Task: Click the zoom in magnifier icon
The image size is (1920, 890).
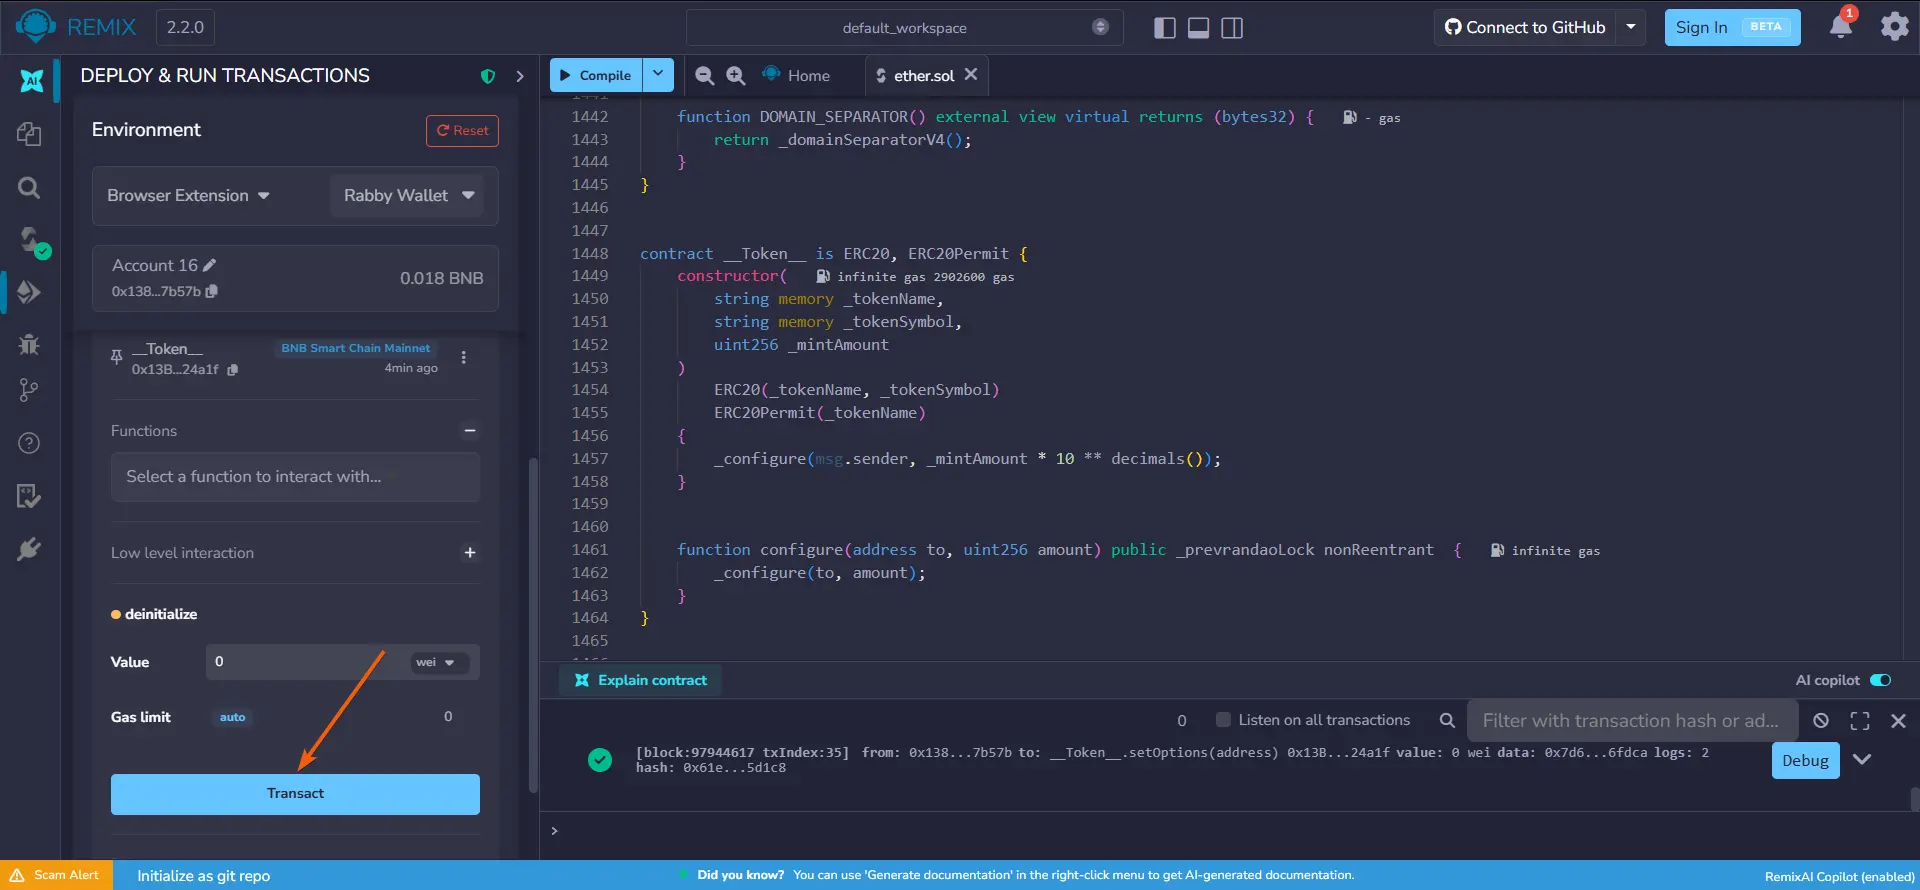Action: [x=736, y=75]
